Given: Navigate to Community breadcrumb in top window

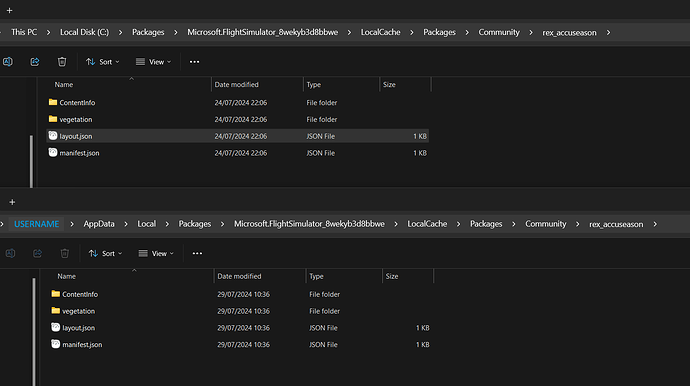Looking at the screenshot, I should pos(499,32).
